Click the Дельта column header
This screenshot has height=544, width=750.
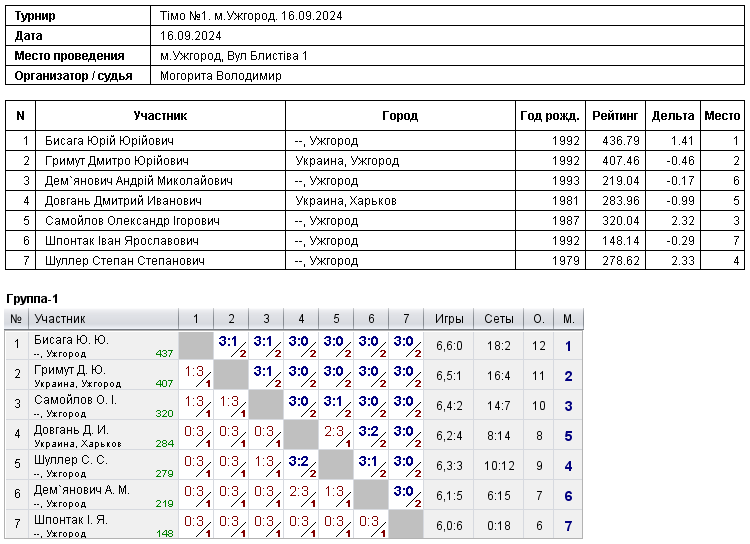[673, 116]
